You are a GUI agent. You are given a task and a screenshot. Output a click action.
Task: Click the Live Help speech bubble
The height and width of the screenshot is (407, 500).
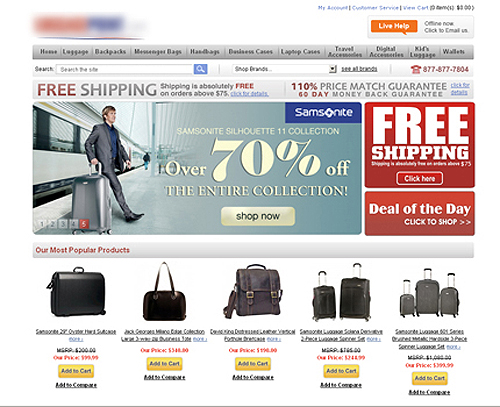(394, 27)
